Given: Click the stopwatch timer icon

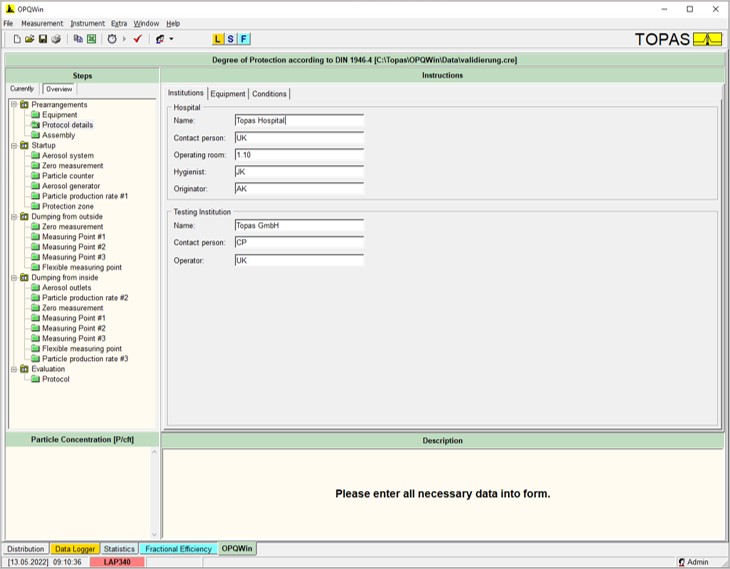Looking at the screenshot, I should tap(112, 39).
